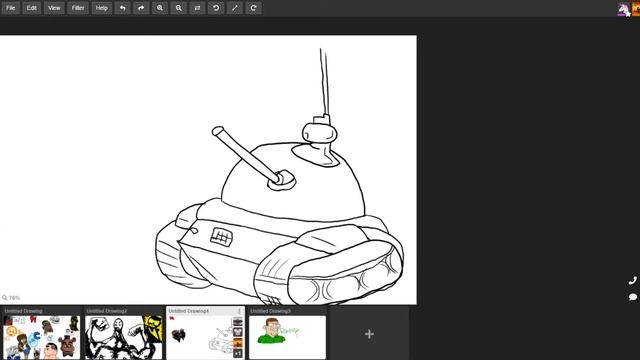This screenshot has height=360, width=640.
Task: Click the unicorn user avatar
Action: click(x=623, y=9)
